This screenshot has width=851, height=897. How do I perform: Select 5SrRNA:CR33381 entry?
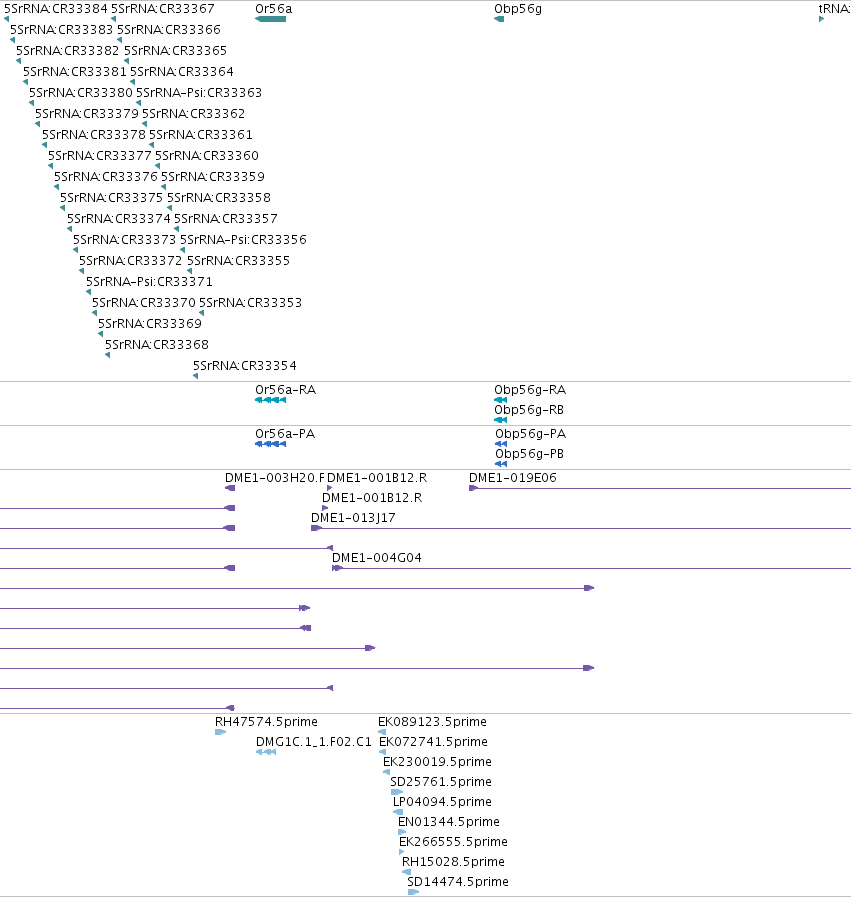click(74, 72)
